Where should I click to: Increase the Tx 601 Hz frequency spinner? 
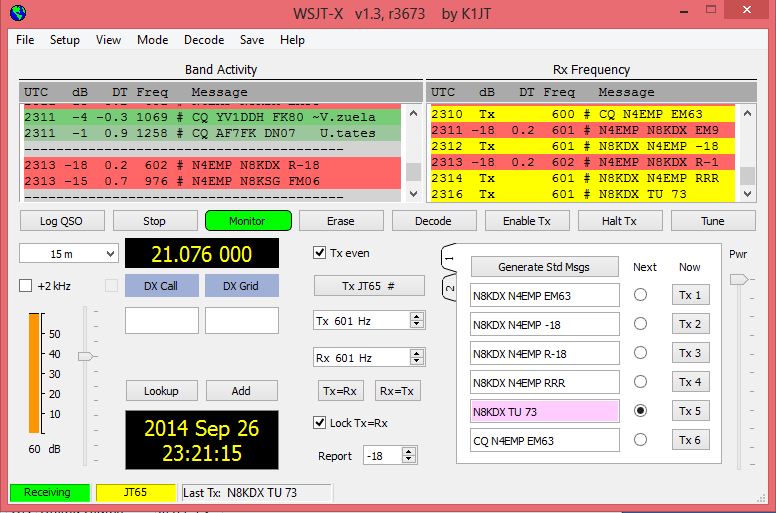point(416,316)
